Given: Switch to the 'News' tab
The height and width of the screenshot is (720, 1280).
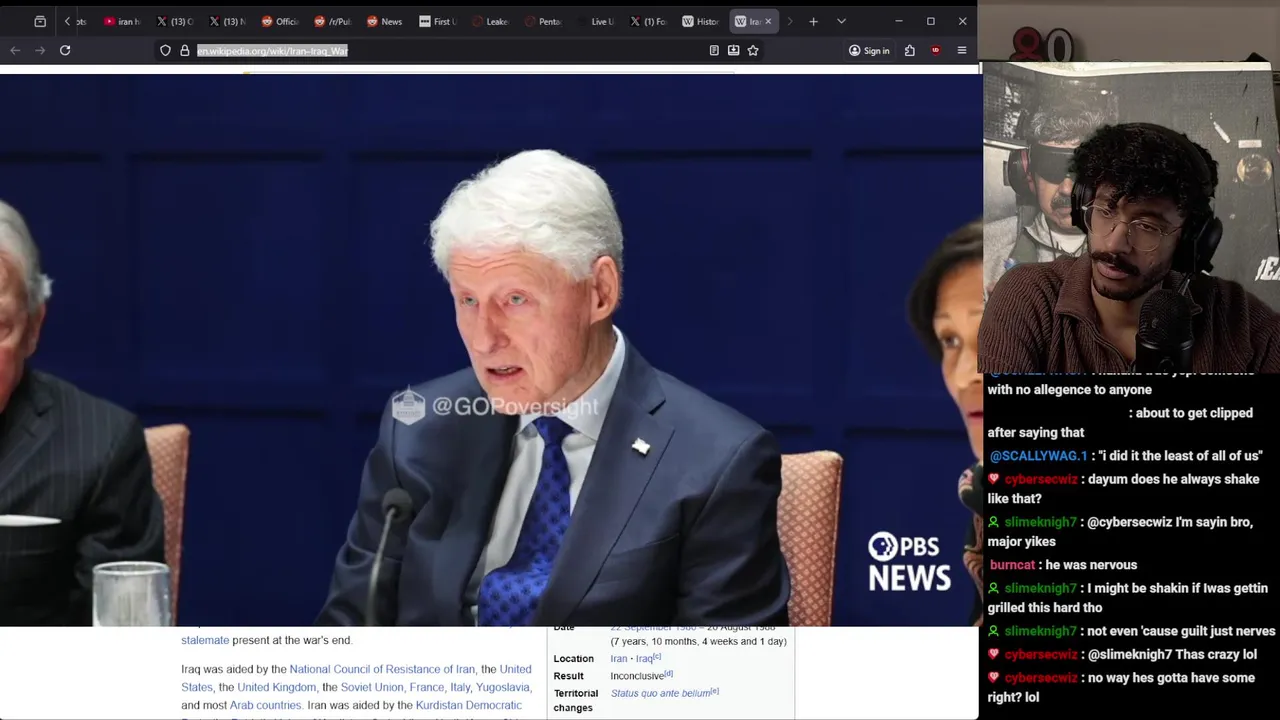Looking at the screenshot, I should (x=385, y=21).
